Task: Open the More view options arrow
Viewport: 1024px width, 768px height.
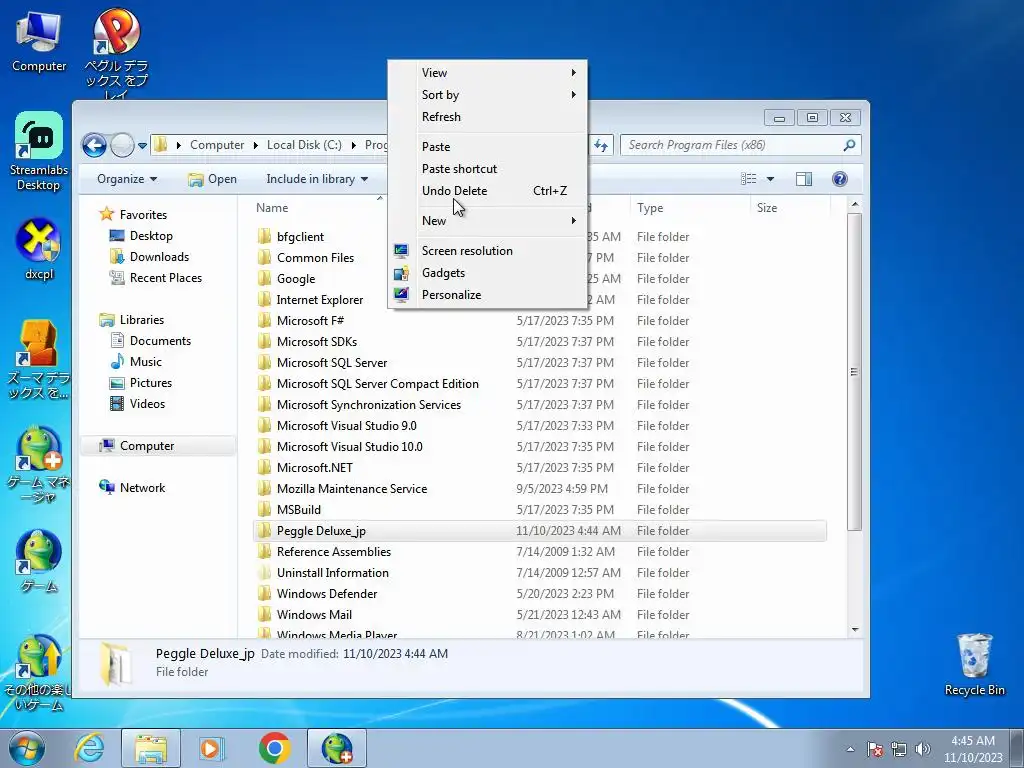Action: coord(771,179)
